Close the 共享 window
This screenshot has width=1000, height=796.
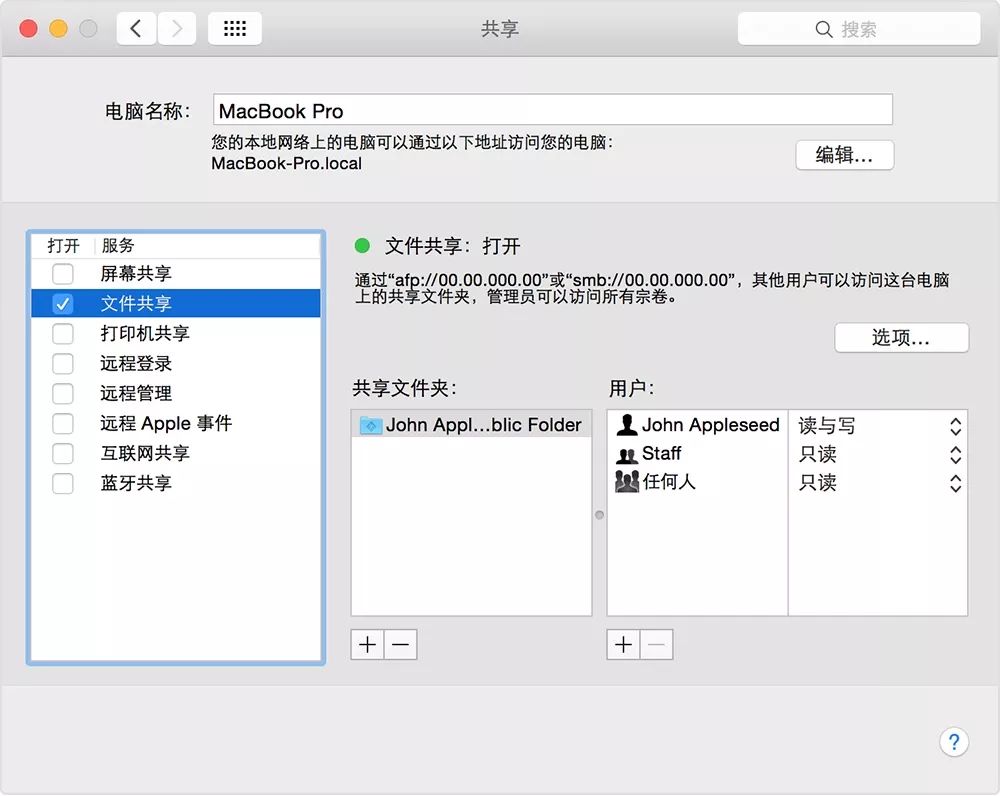click(x=28, y=29)
